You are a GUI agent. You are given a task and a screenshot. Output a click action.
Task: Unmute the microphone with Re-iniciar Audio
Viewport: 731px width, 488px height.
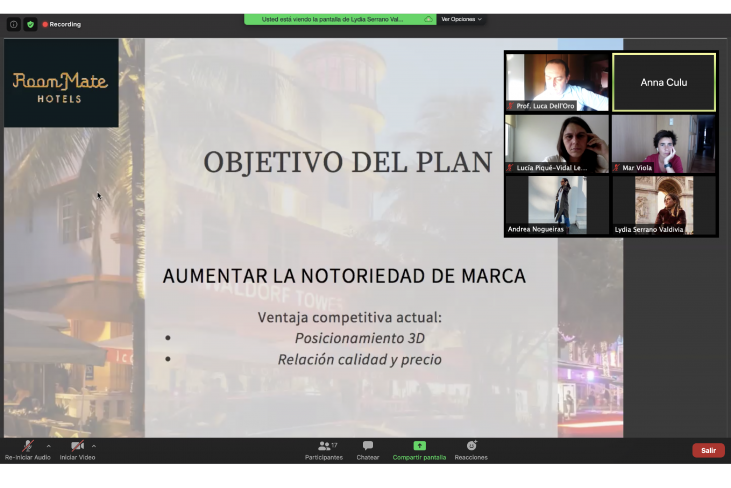coord(27,450)
